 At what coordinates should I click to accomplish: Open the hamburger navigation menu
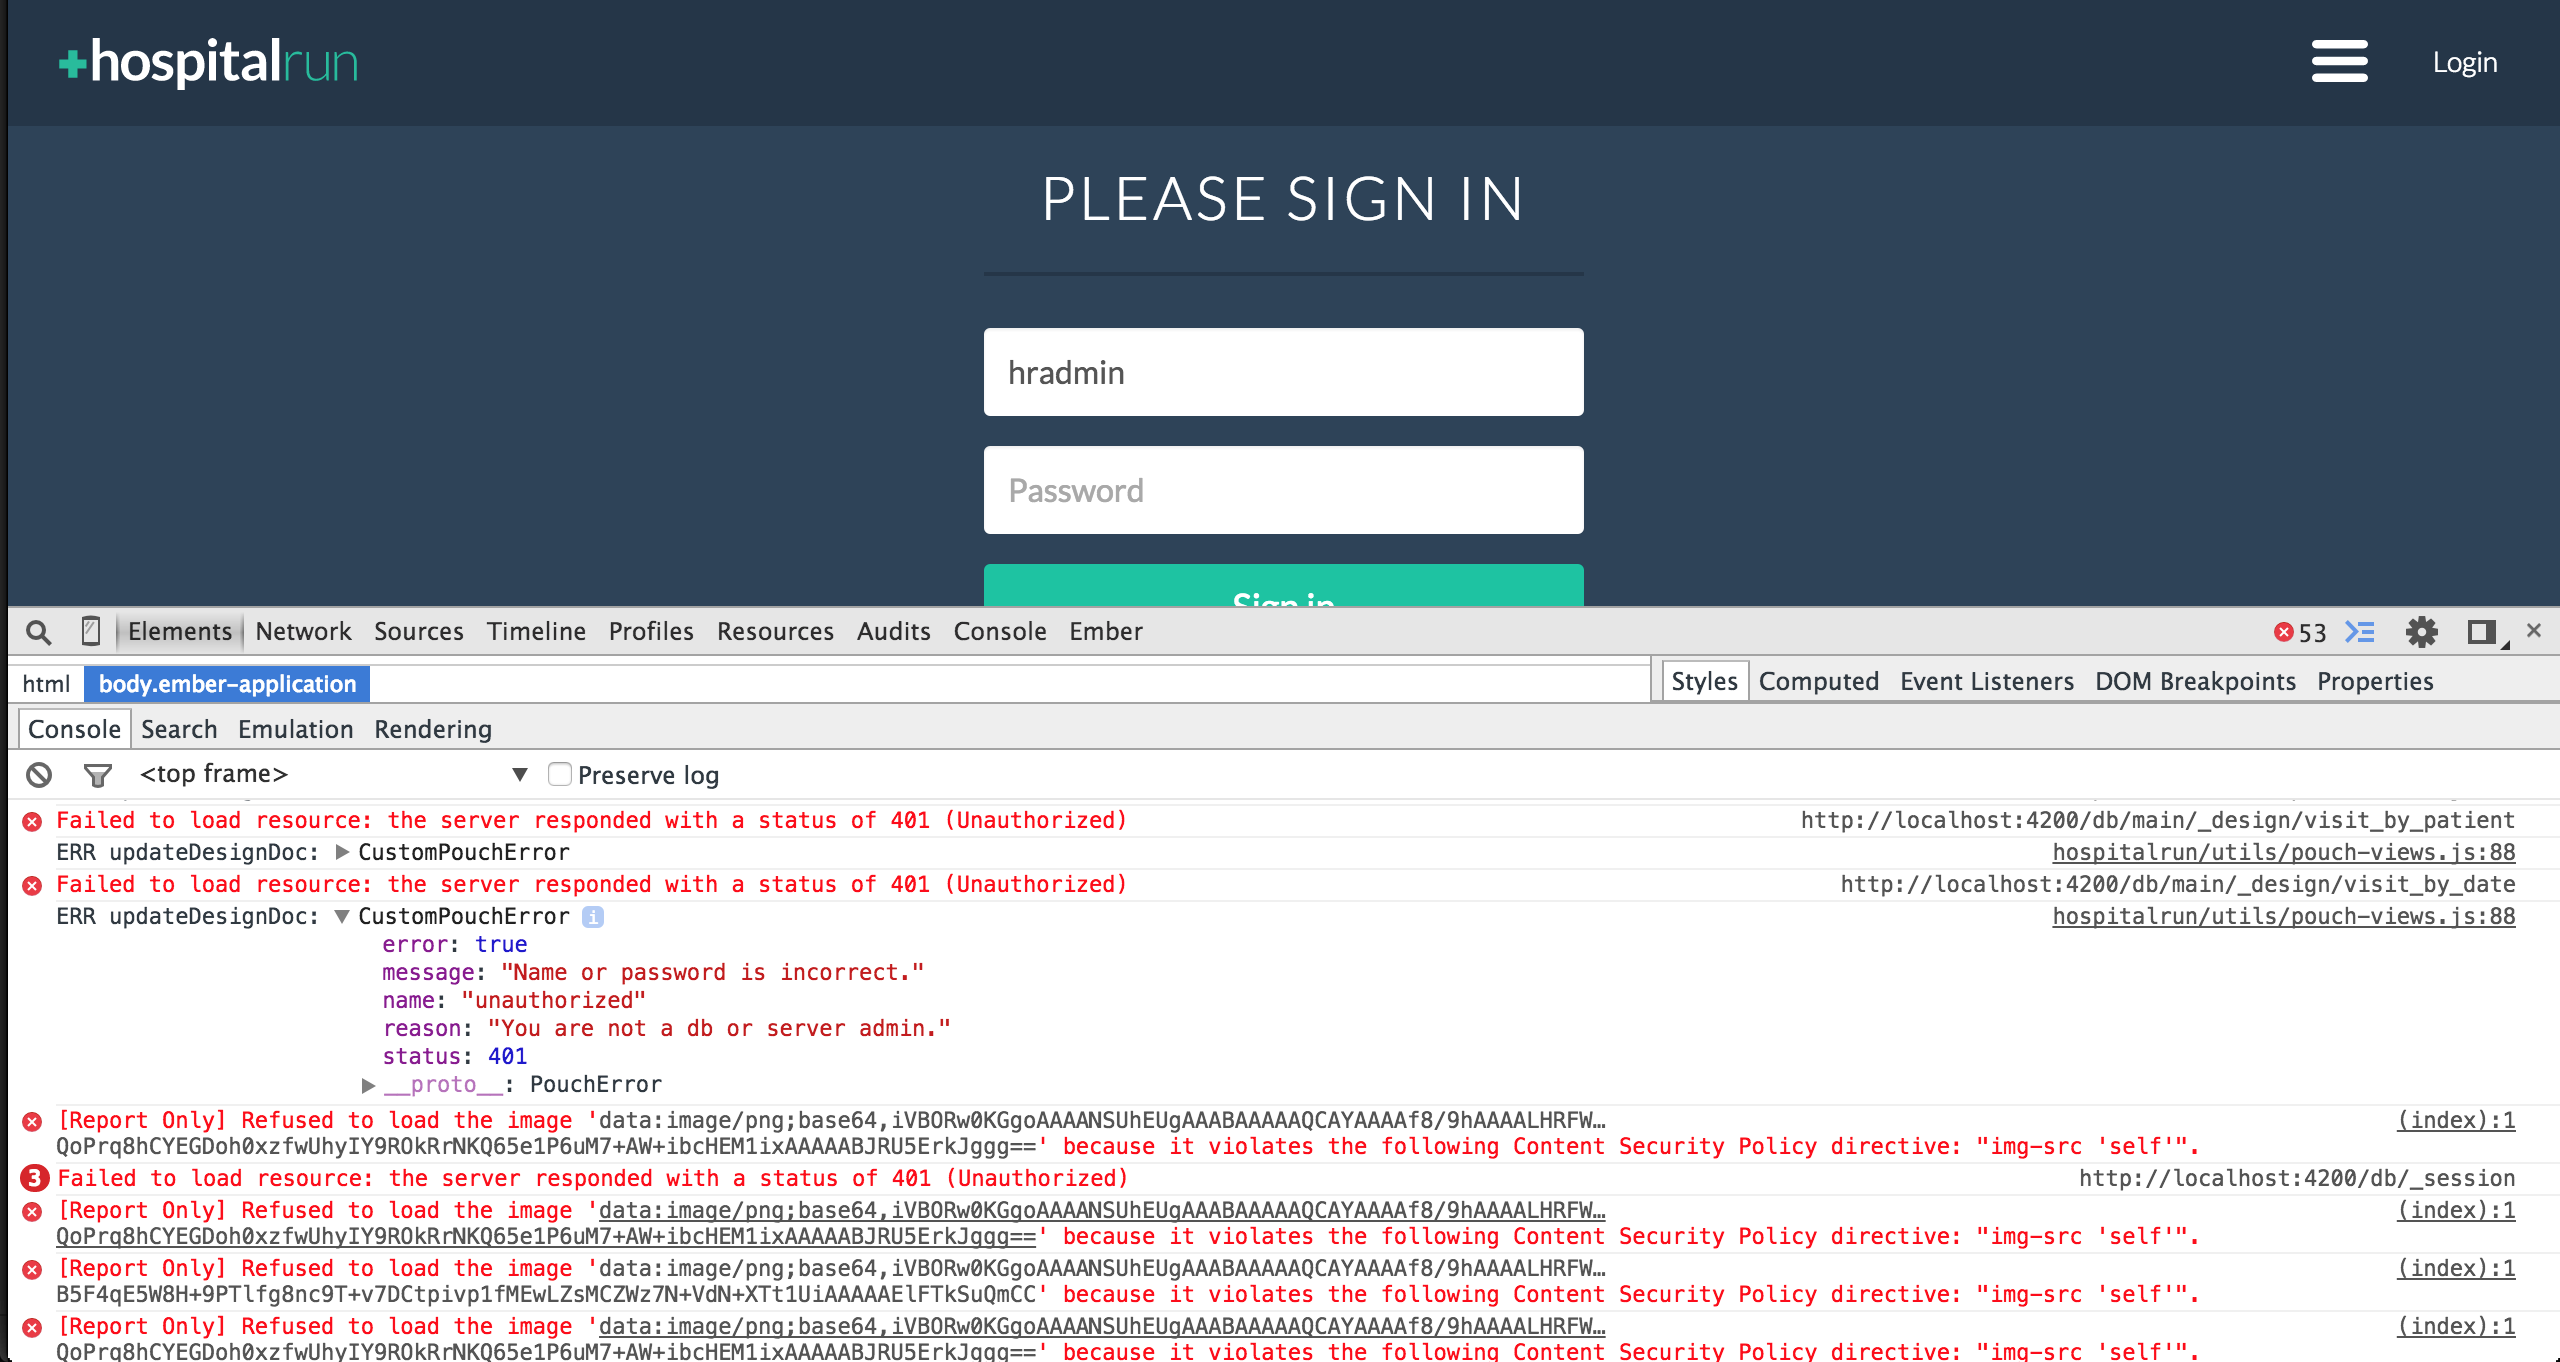click(x=2339, y=62)
